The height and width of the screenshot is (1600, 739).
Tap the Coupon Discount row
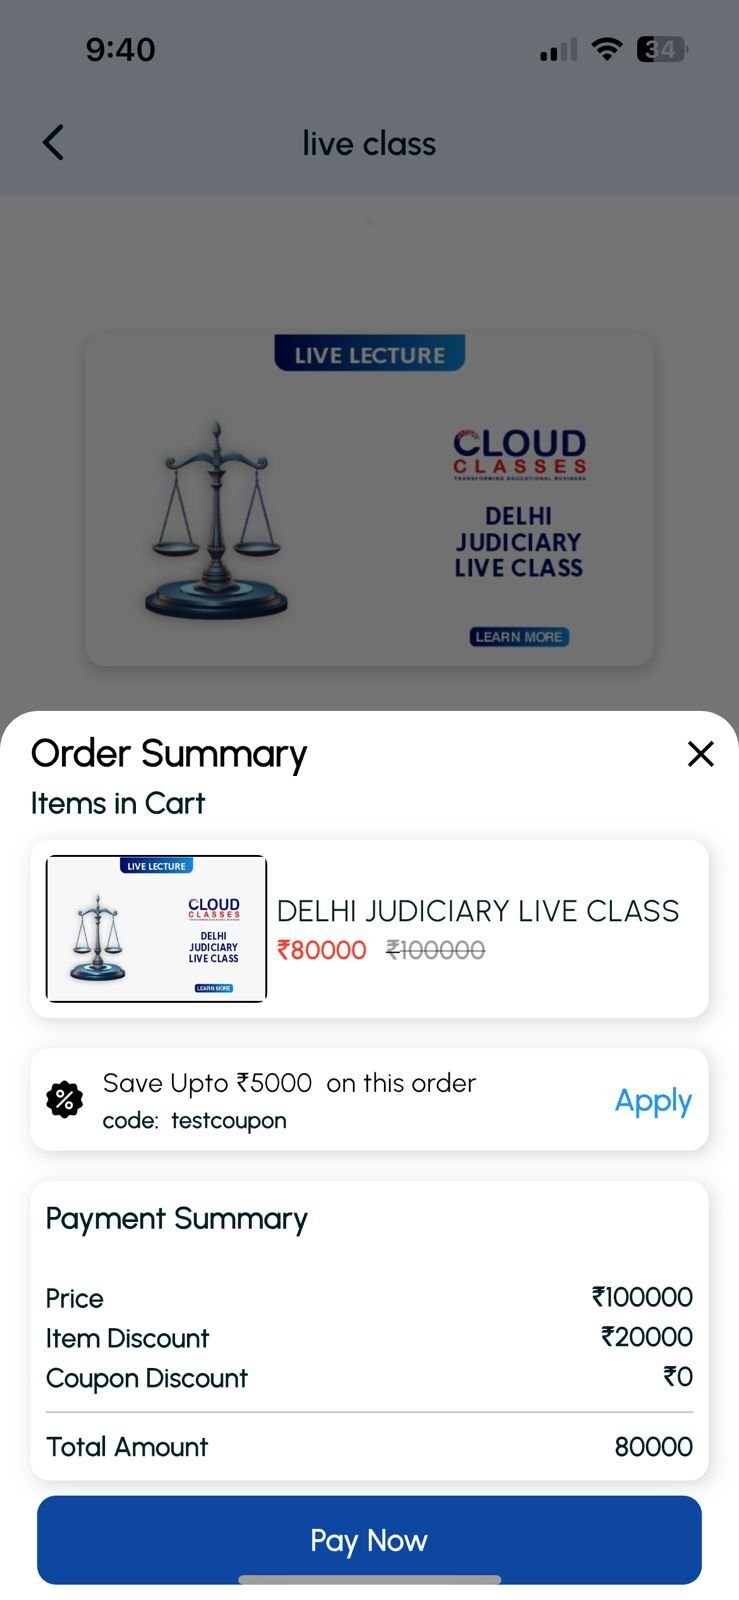pos(369,1378)
